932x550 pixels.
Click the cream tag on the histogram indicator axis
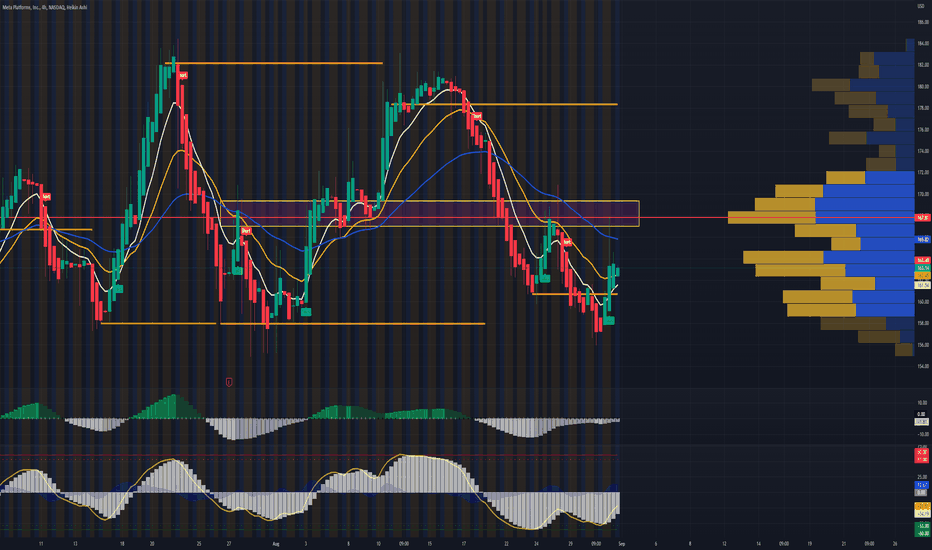pos(922,422)
